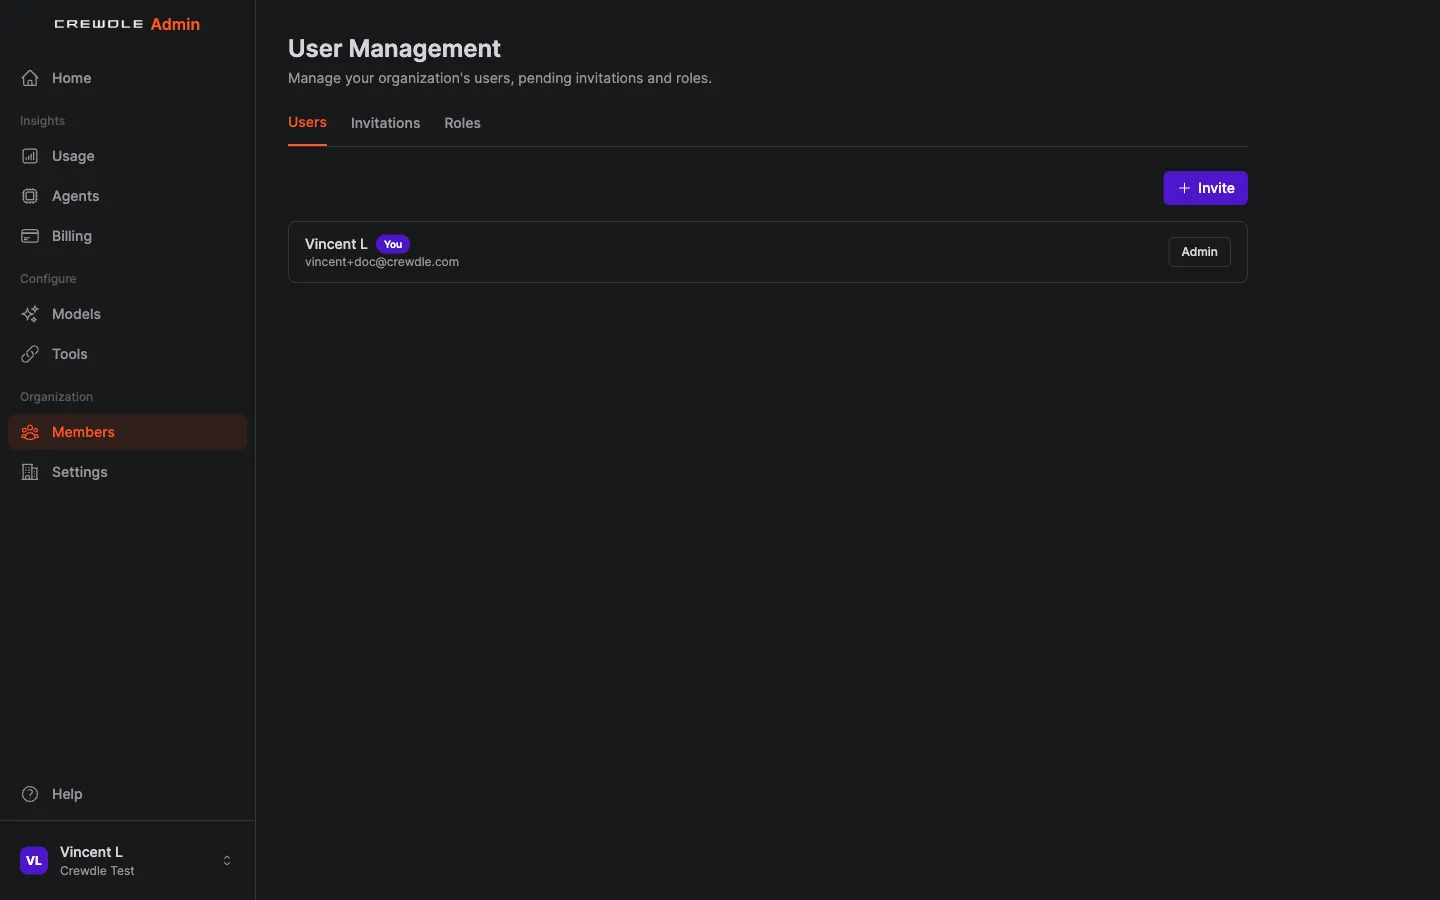Click the Invite button
The image size is (1440, 900).
pos(1205,188)
